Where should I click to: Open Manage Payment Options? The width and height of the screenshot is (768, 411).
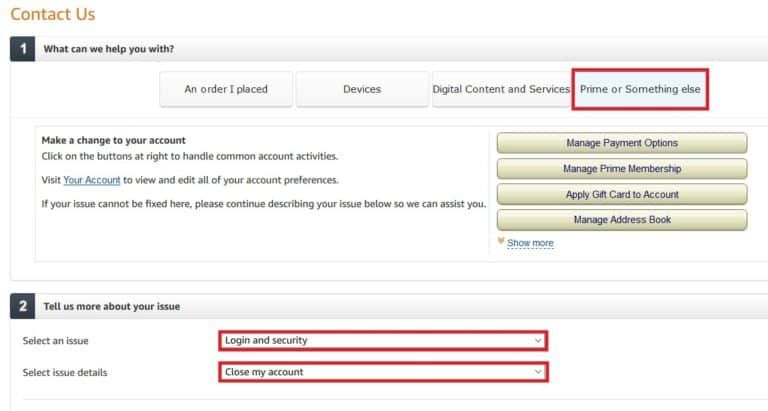[622, 143]
